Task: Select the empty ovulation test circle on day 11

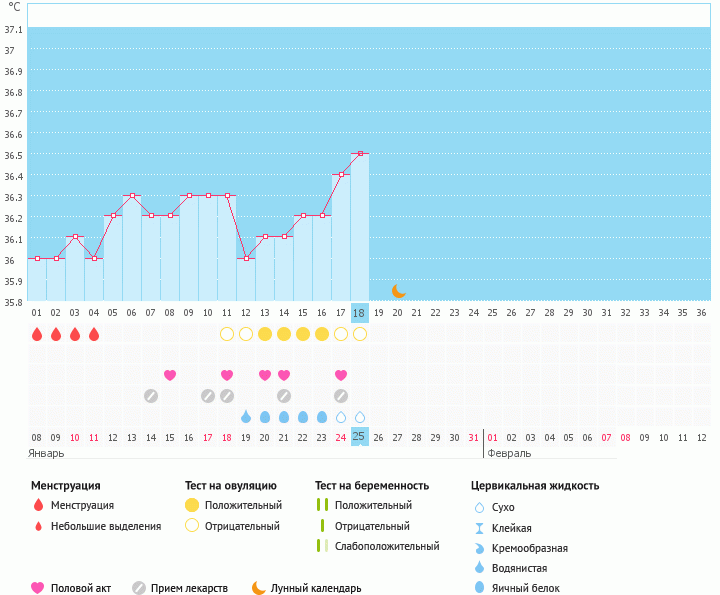Action: (x=227, y=334)
